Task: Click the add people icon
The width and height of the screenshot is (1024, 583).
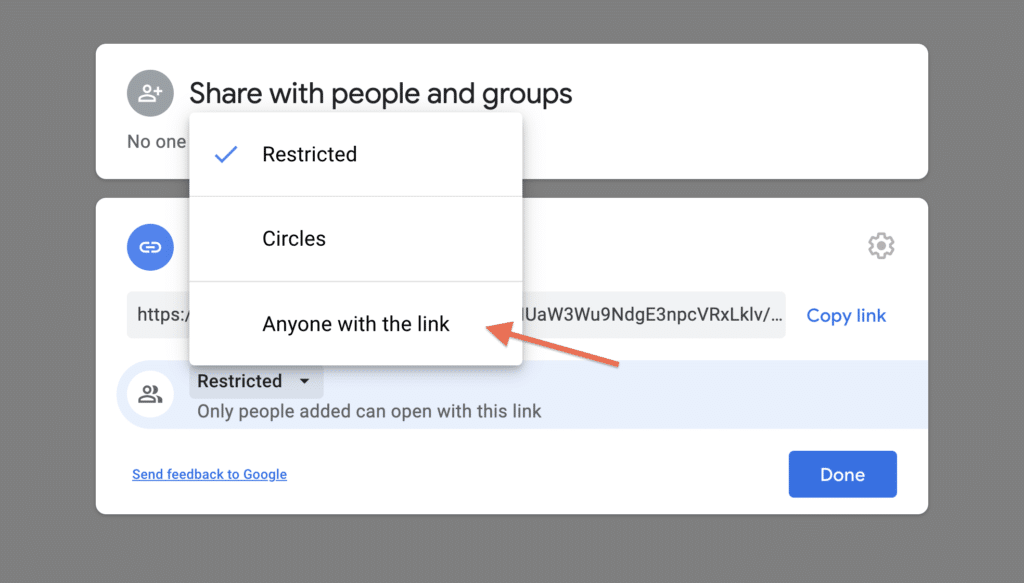Action: [150, 93]
